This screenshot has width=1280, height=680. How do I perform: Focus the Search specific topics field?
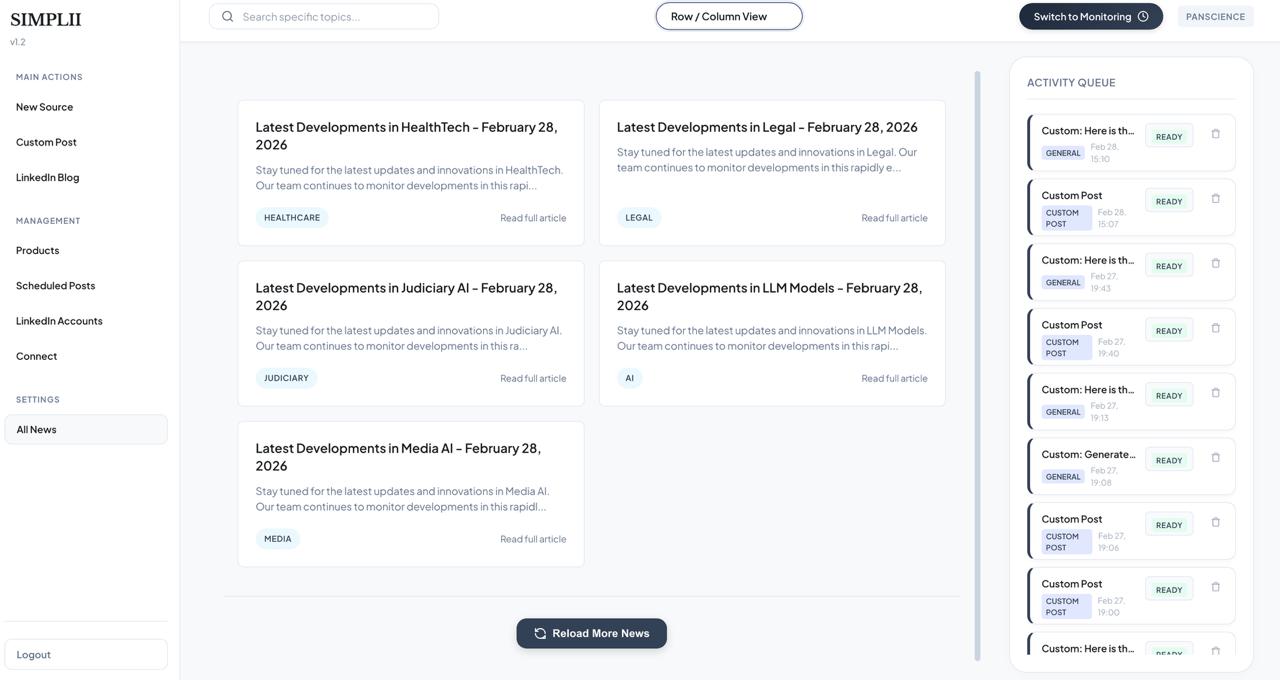[335, 17]
